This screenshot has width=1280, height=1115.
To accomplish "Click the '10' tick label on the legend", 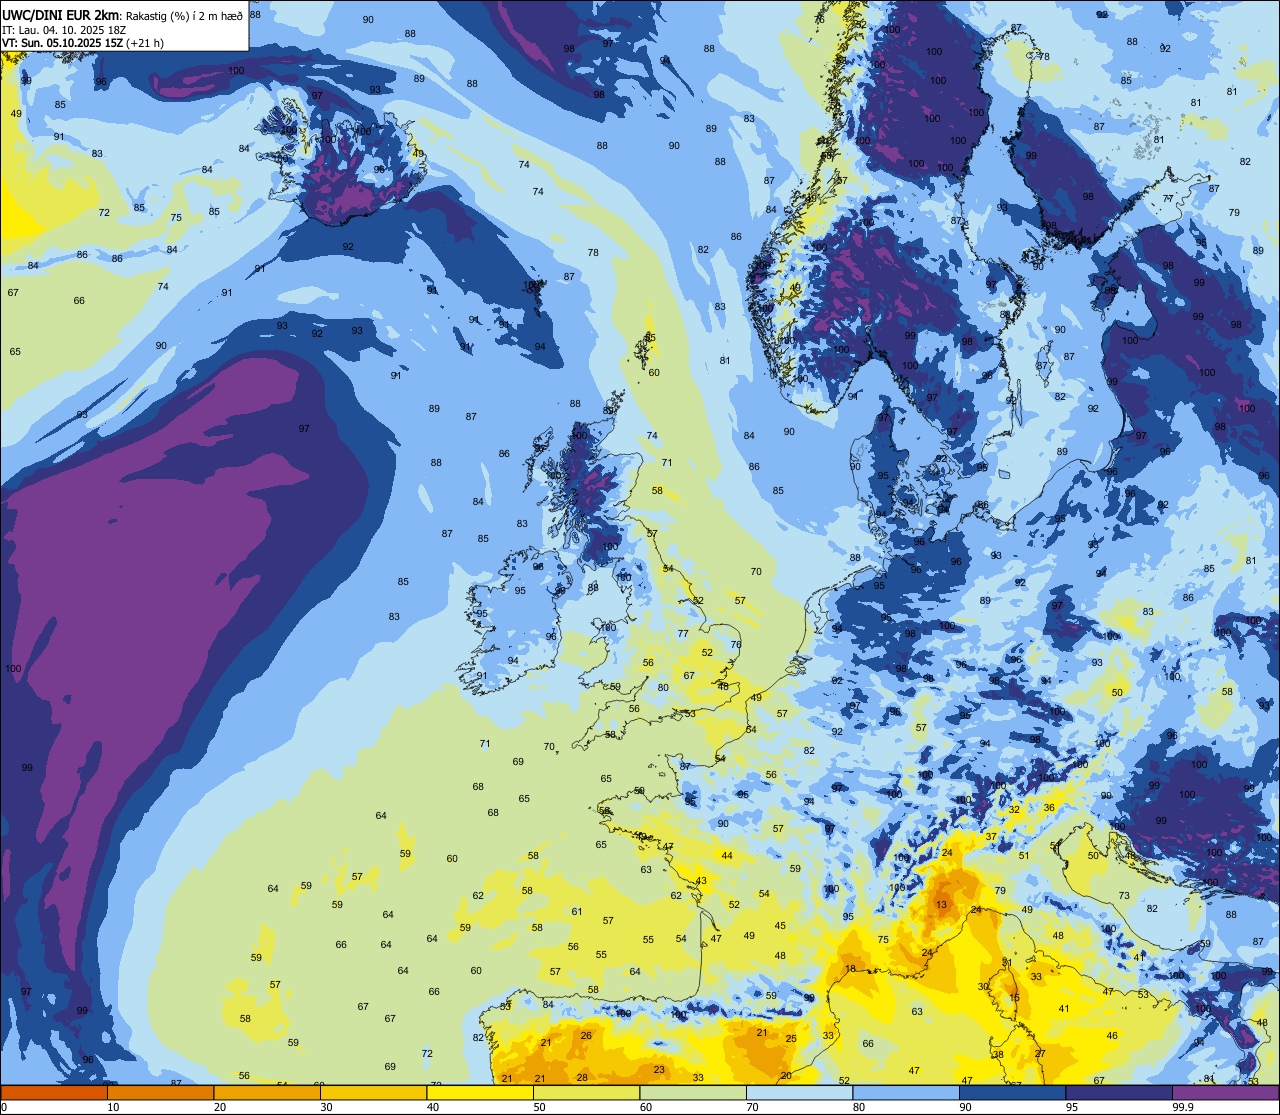I will pyautogui.click(x=113, y=1107).
